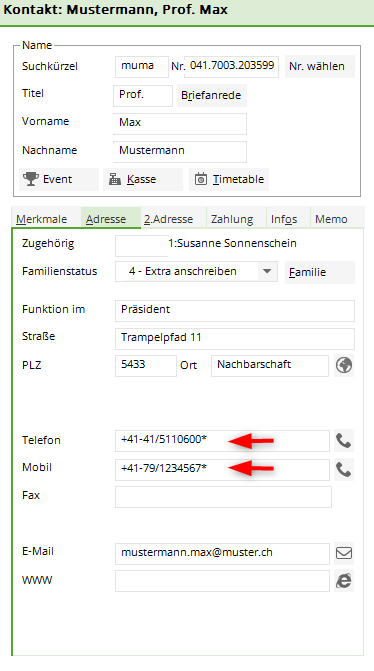The height and width of the screenshot is (671, 374).
Task: Open the map via the globe icon
Action: (x=344, y=365)
